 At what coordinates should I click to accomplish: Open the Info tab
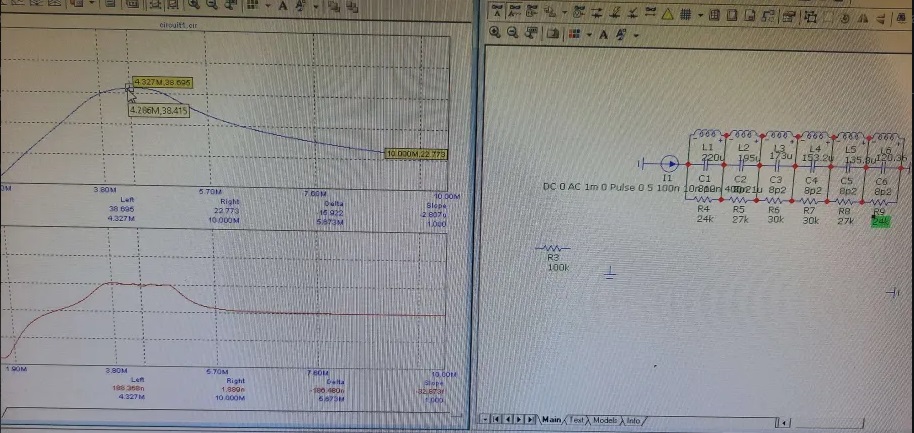tap(634, 420)
